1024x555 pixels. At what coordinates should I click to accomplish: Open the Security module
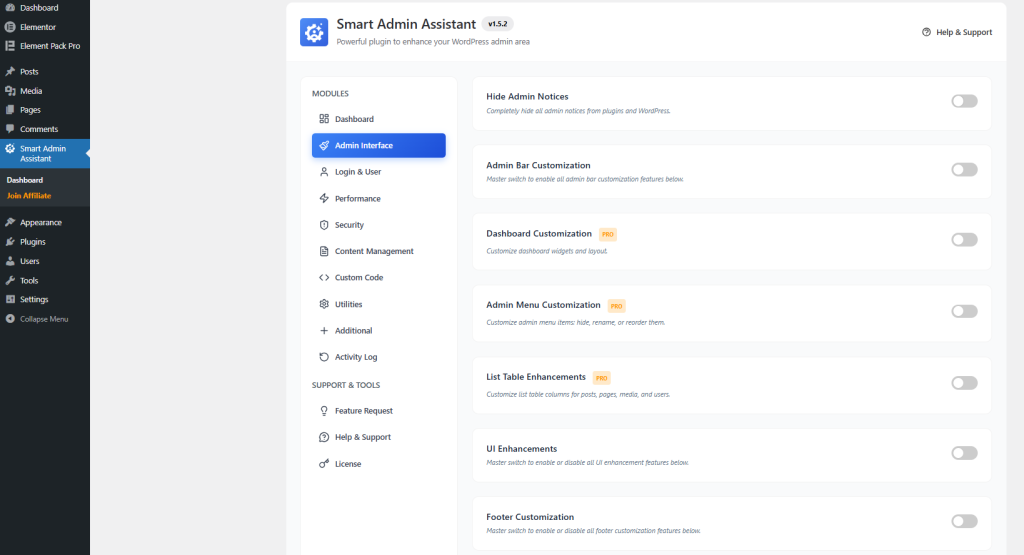(x=379, y=225)
